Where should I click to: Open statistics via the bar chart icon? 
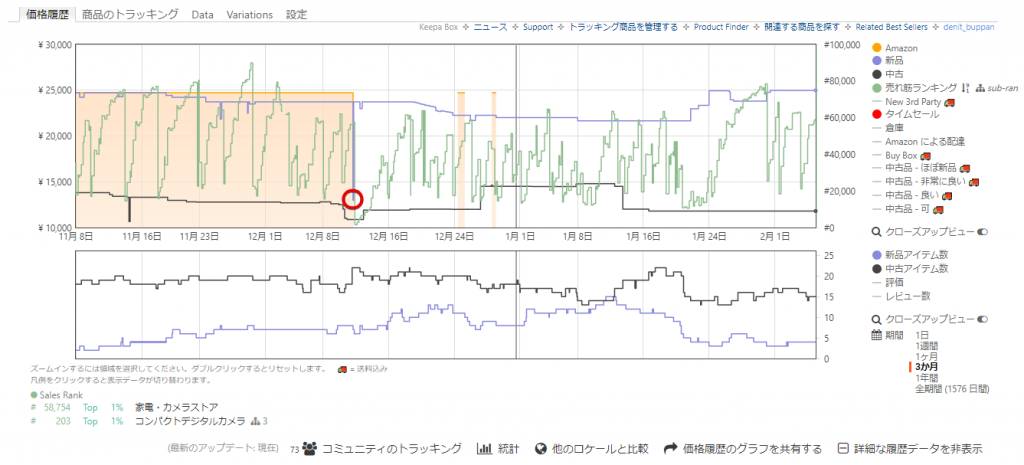pyautogui.click(x=485, y=449)
